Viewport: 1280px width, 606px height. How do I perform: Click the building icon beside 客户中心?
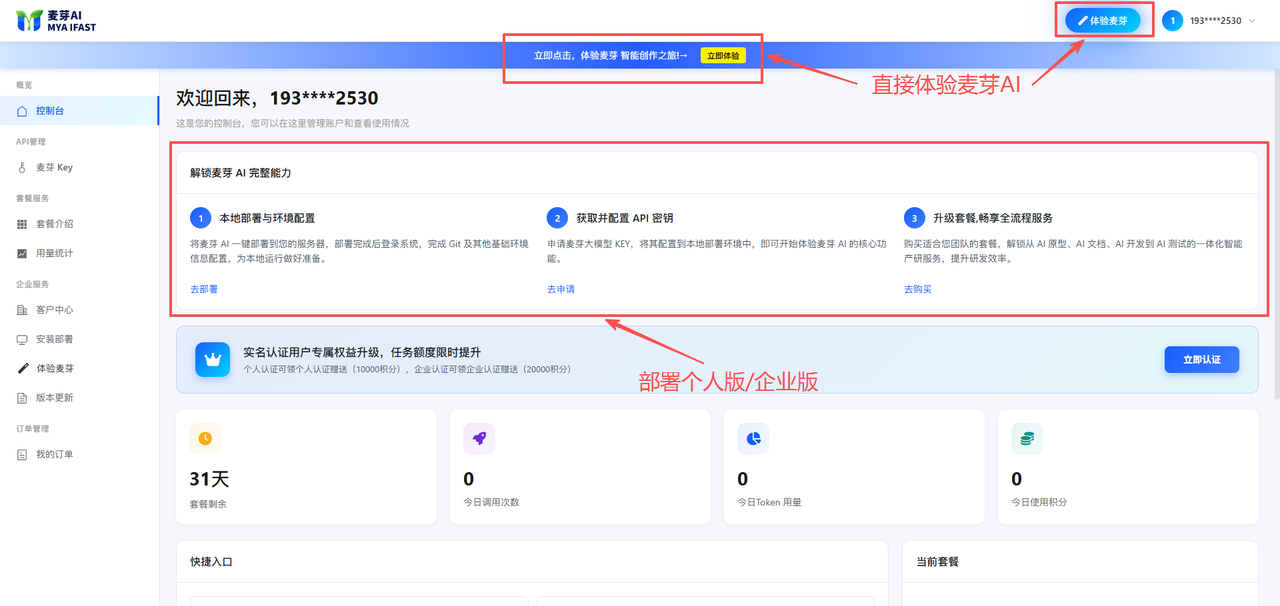[22, 311]
